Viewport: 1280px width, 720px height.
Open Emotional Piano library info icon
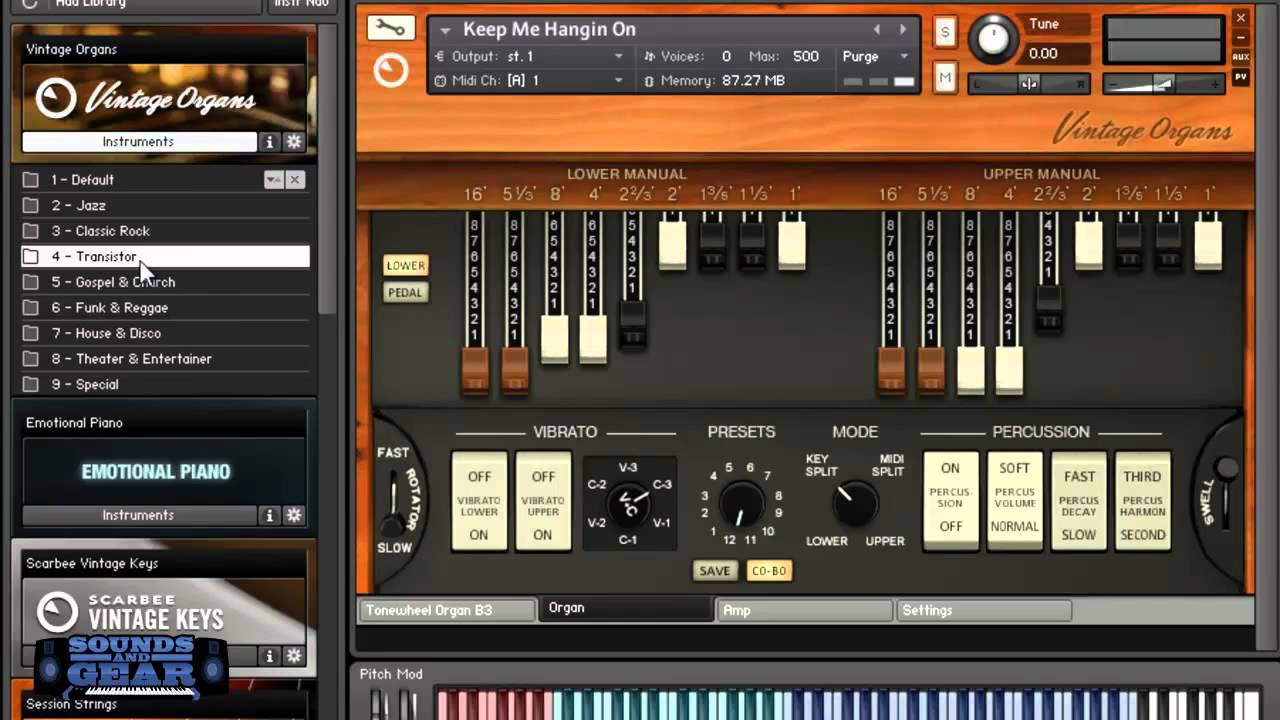coord(269,515)
